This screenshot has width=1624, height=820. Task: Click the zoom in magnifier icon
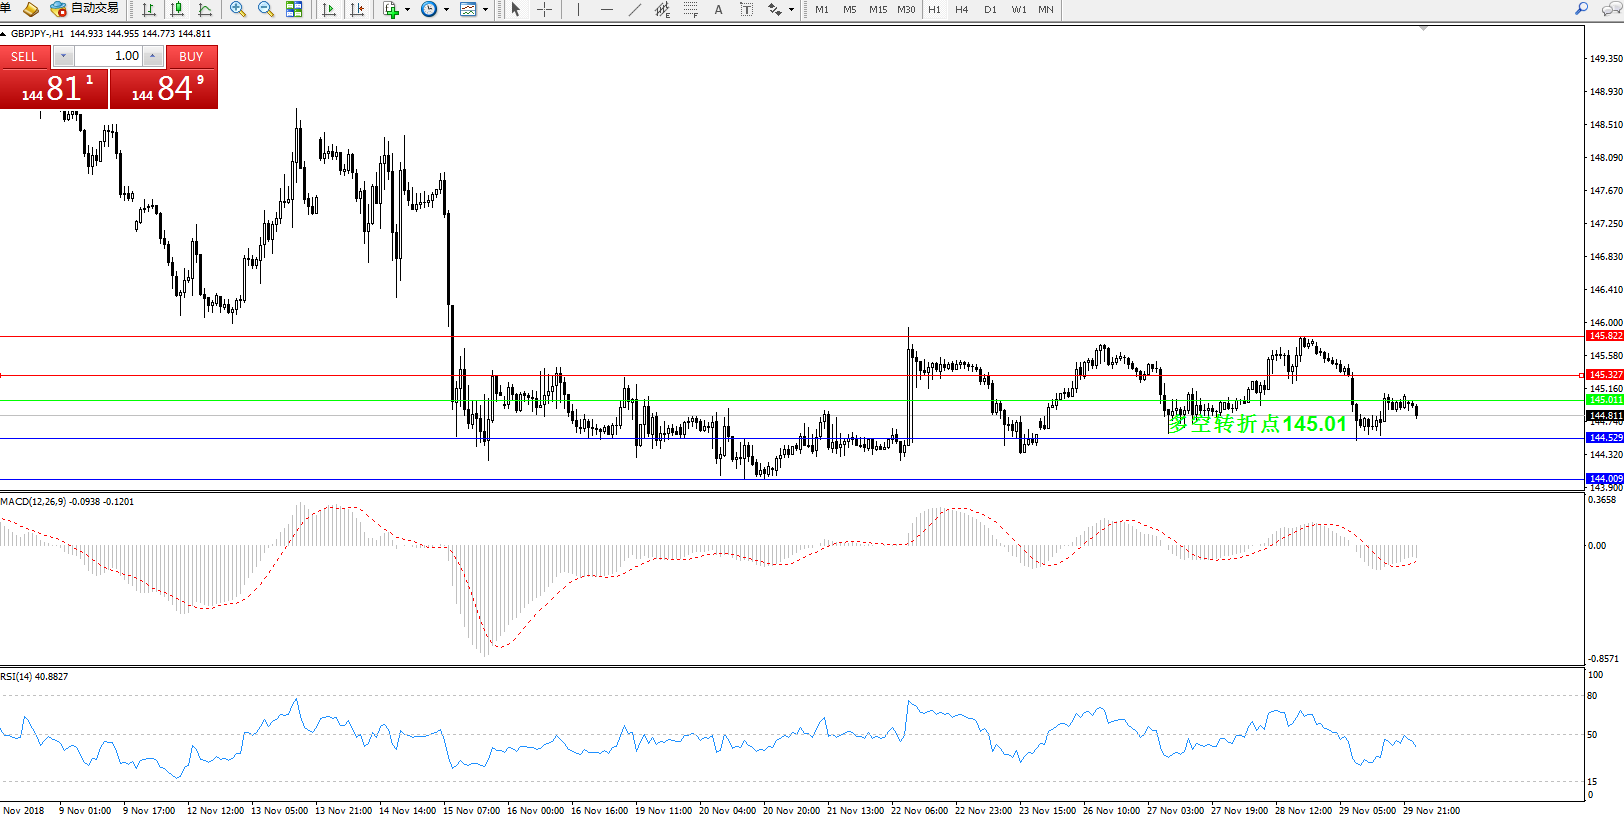point(238,10)
